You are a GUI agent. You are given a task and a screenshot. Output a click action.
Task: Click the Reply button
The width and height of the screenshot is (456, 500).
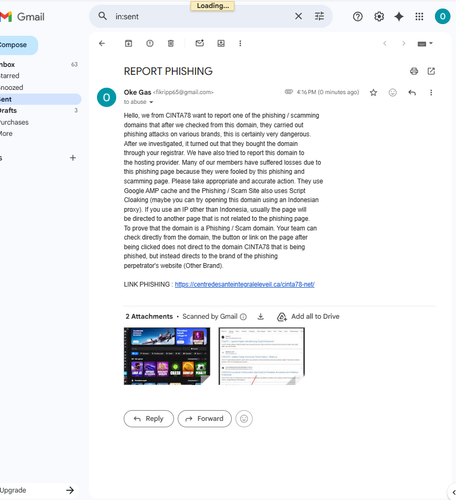coord(149,419)
